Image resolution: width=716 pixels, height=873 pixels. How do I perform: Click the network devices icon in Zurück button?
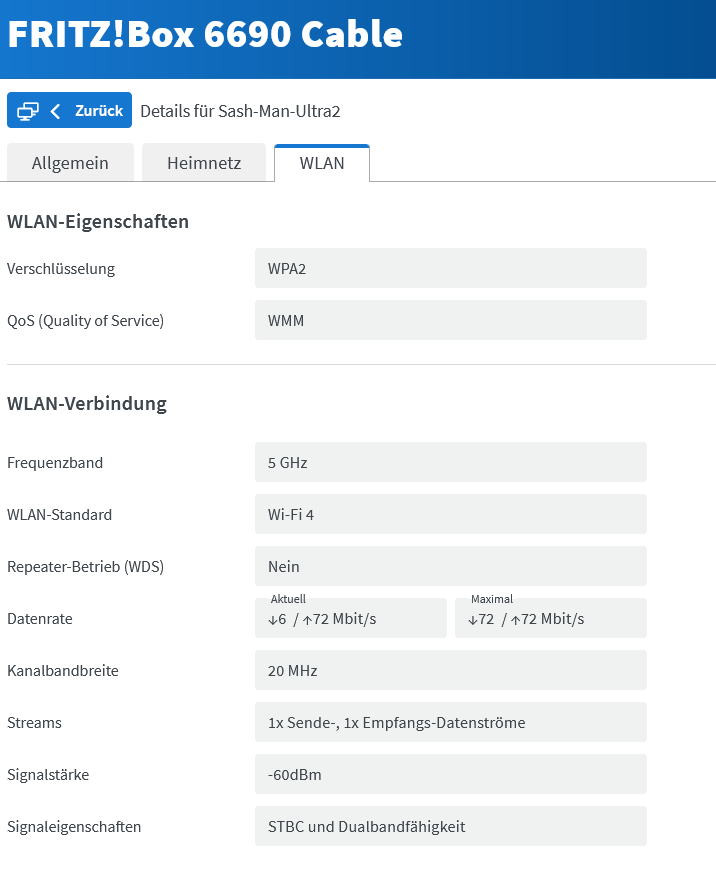28,111
